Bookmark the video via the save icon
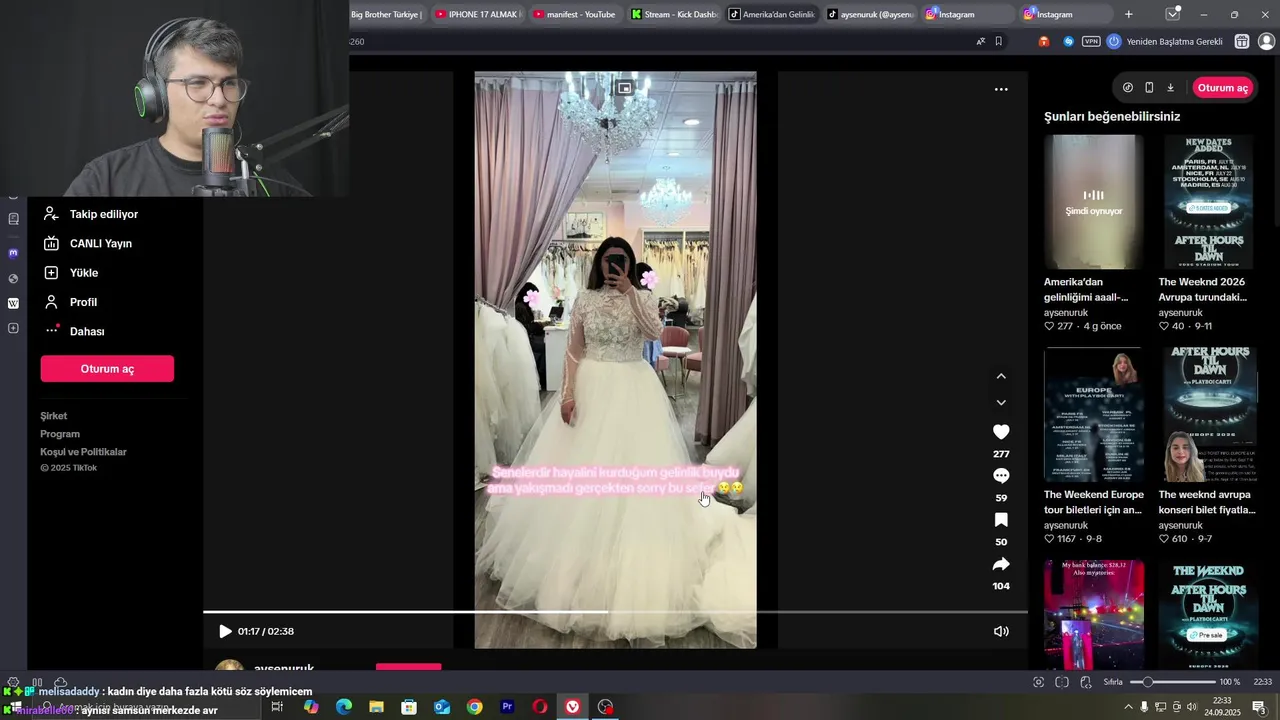Screen dimensions: 1280x720 click(1001, 520)
